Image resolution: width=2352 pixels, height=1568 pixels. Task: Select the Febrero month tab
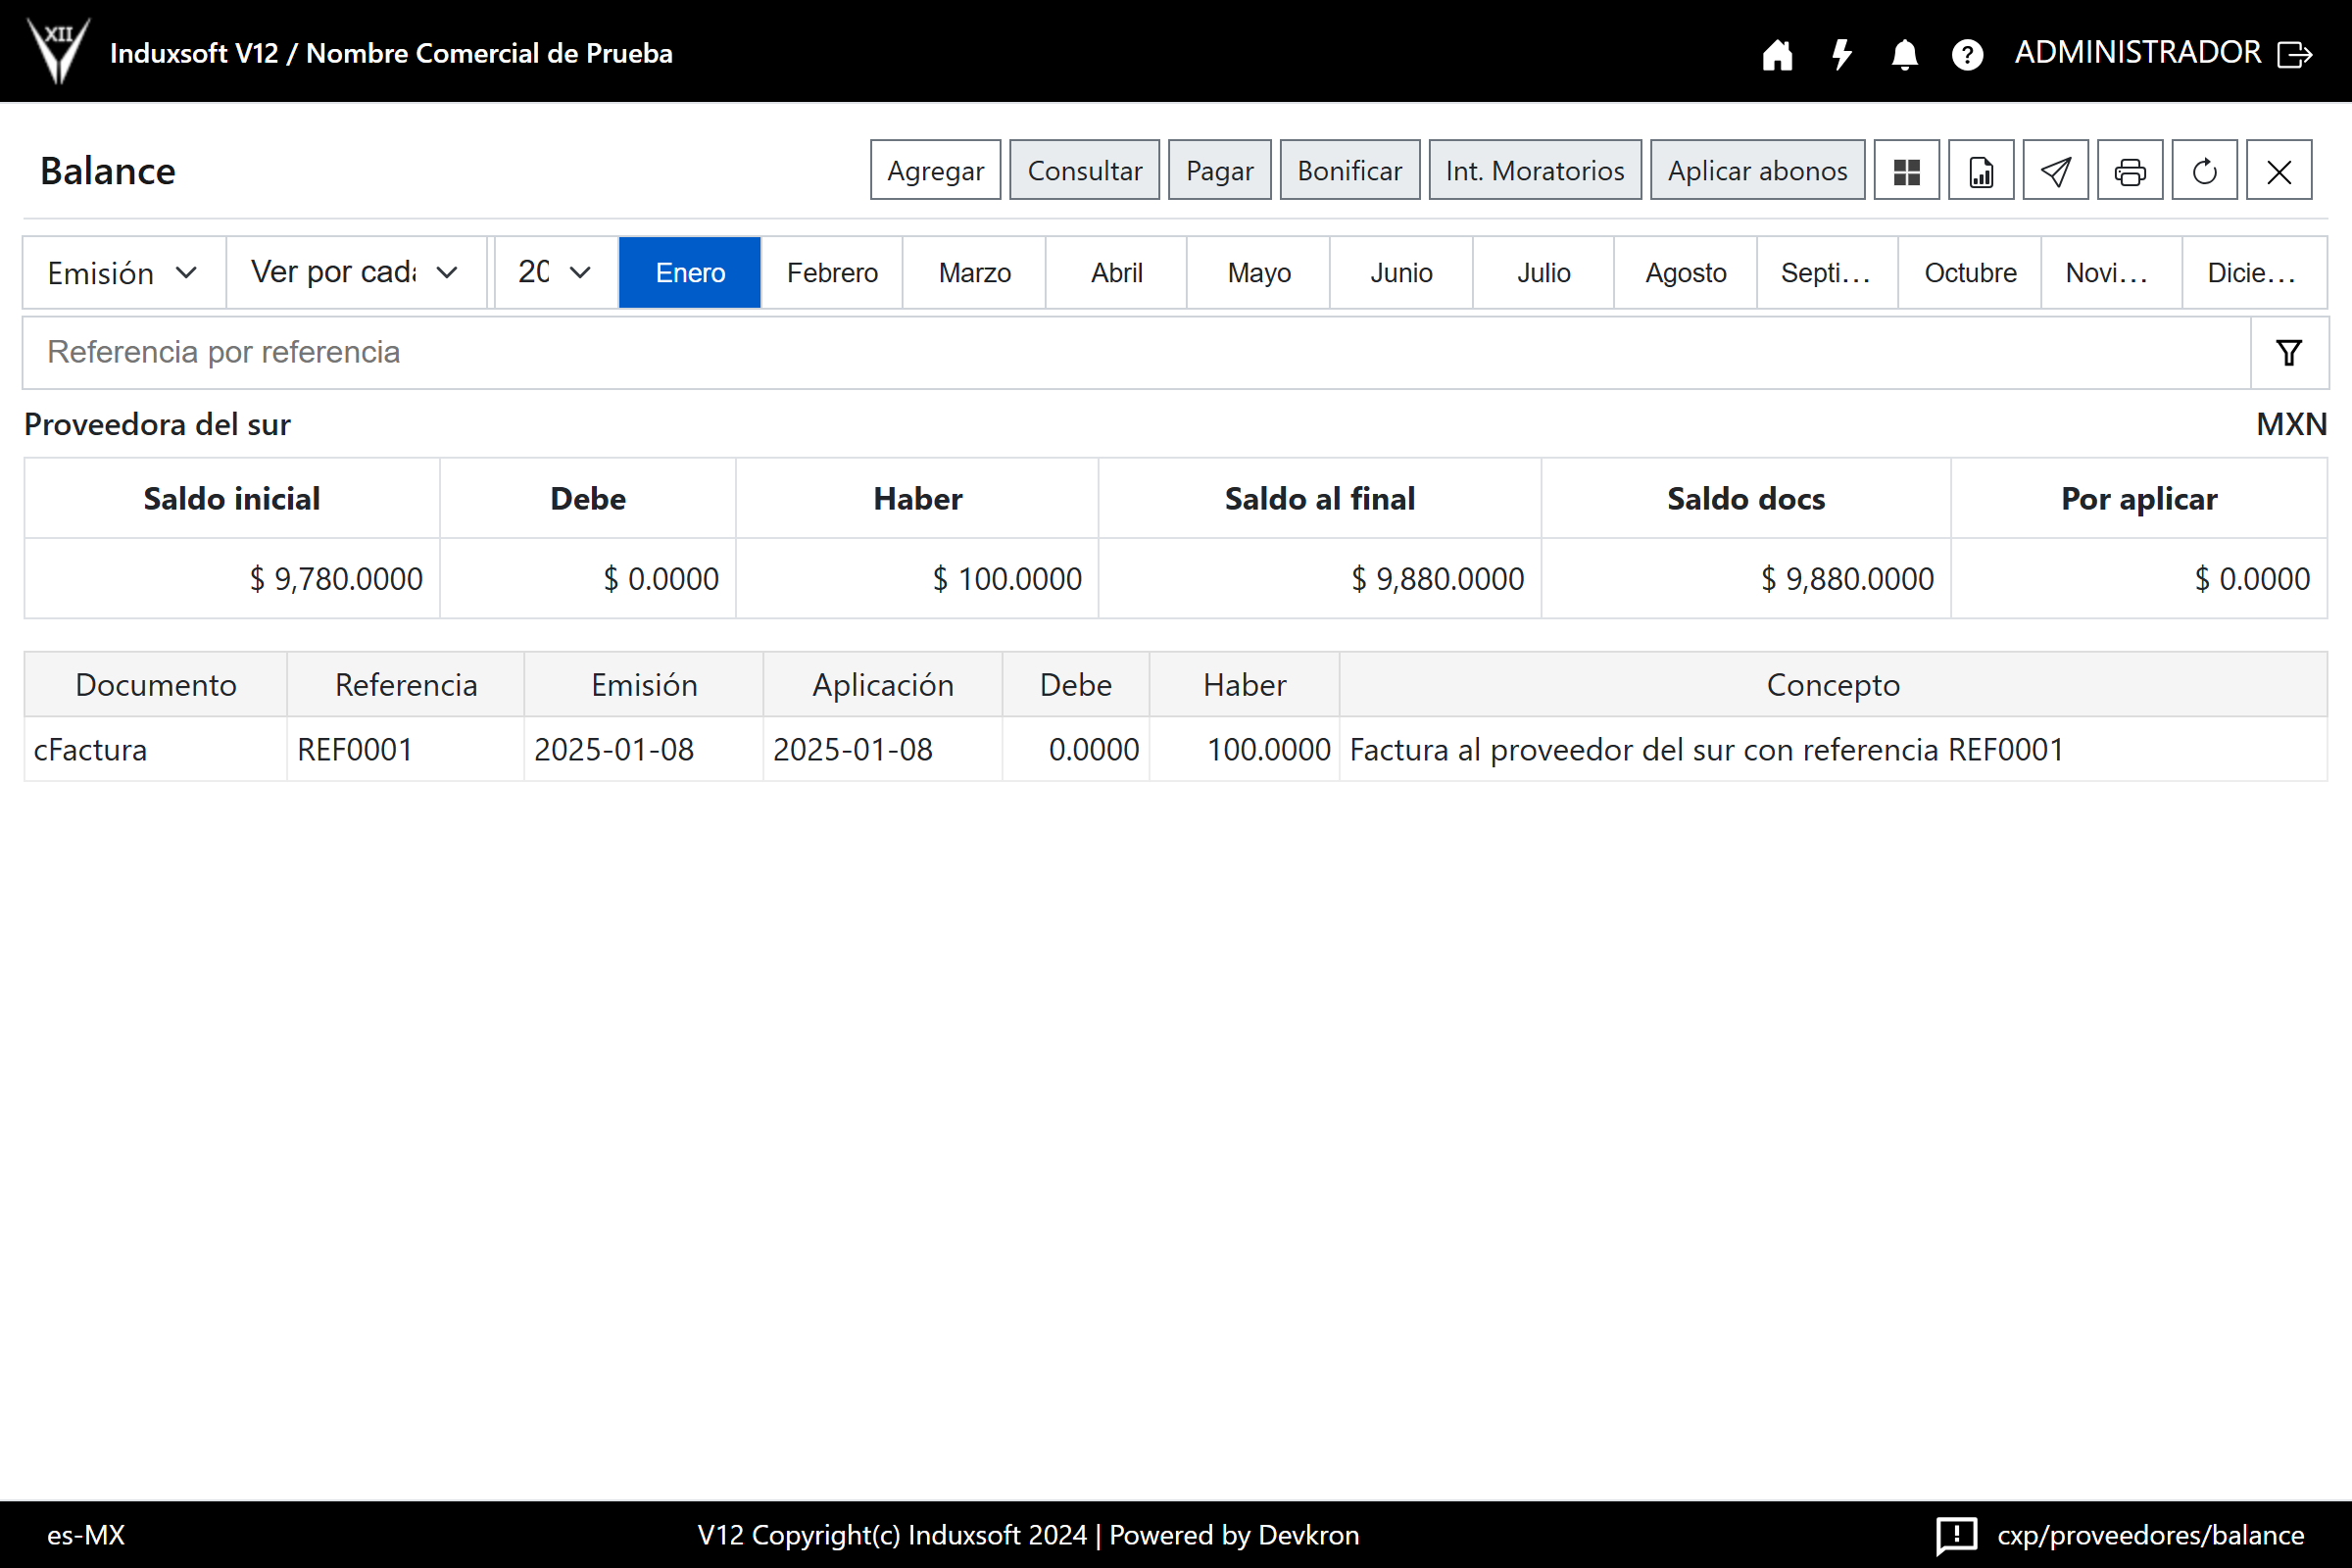831,272
